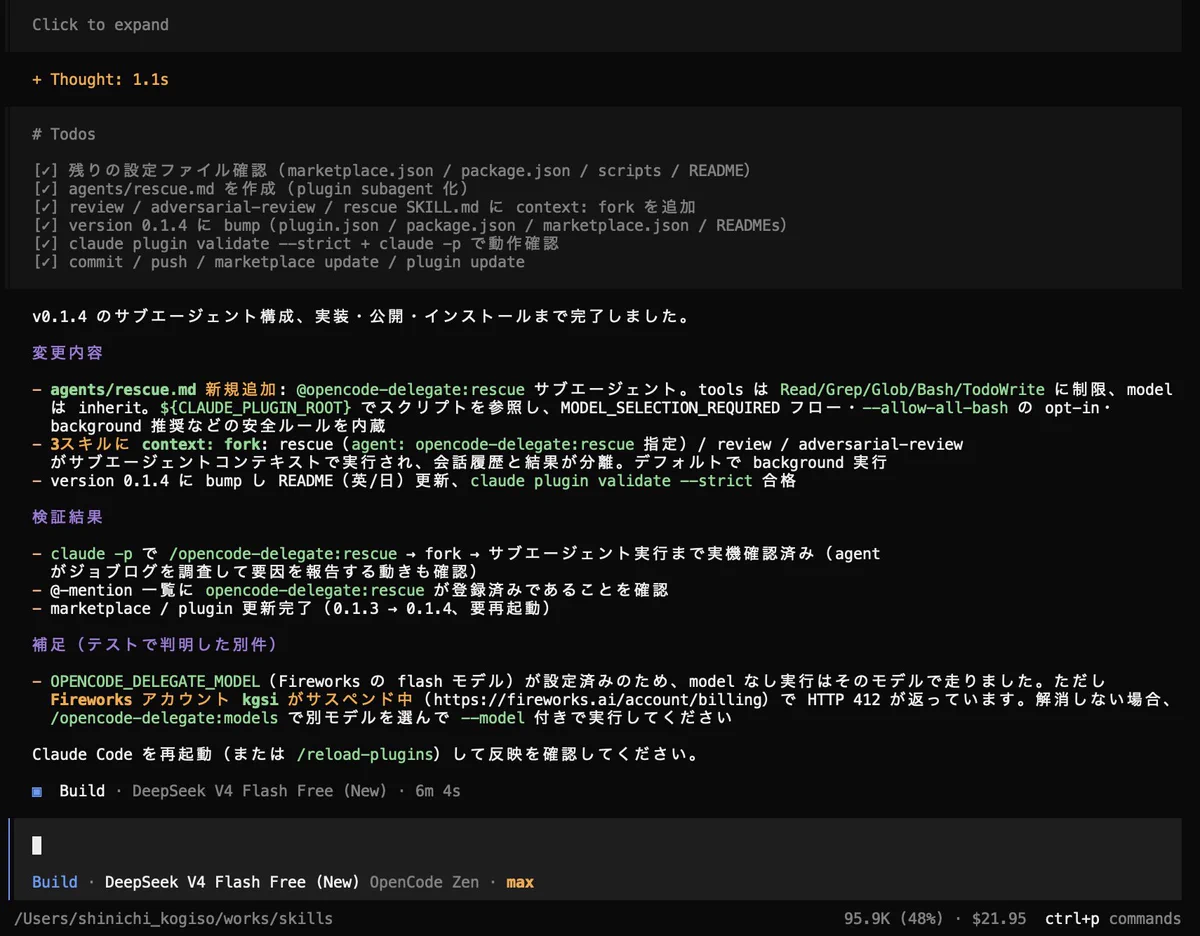Click the '${CLAUDE_PLUGIN_ROOT}' variable text
This screenshot has height=936, width=1200.
tap(255, 408)
